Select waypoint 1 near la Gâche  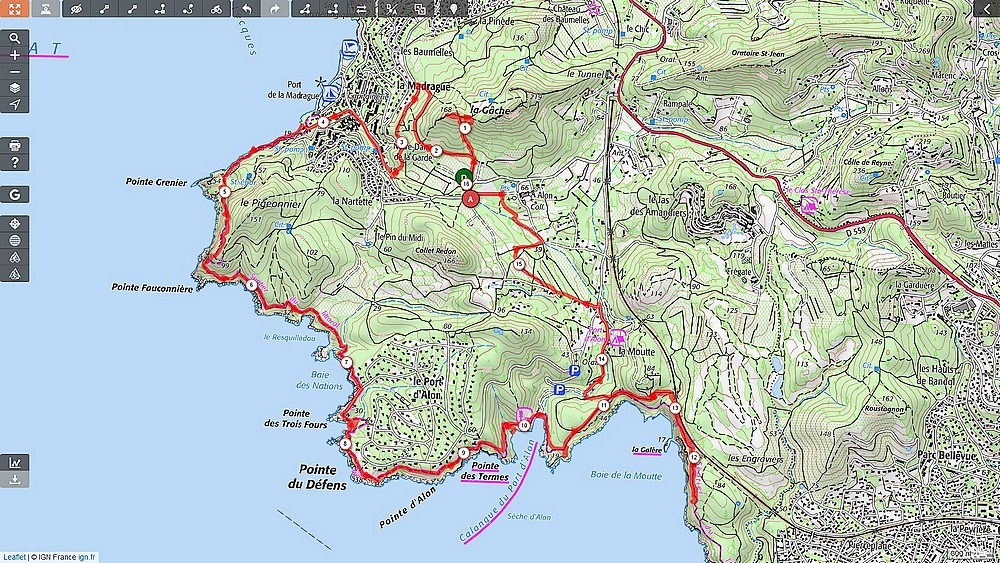465,128
